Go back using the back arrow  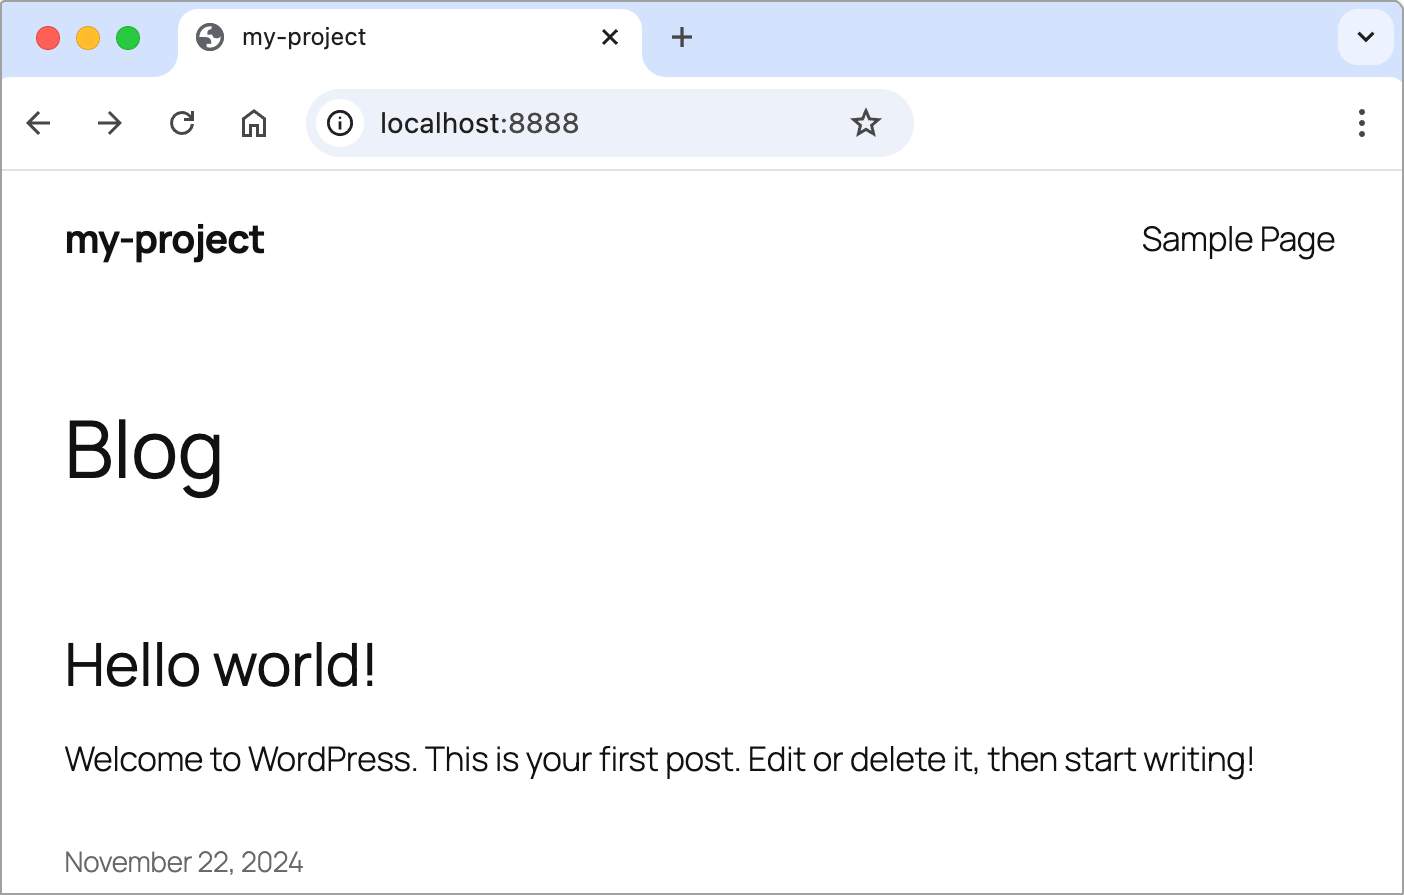(38, 123)
